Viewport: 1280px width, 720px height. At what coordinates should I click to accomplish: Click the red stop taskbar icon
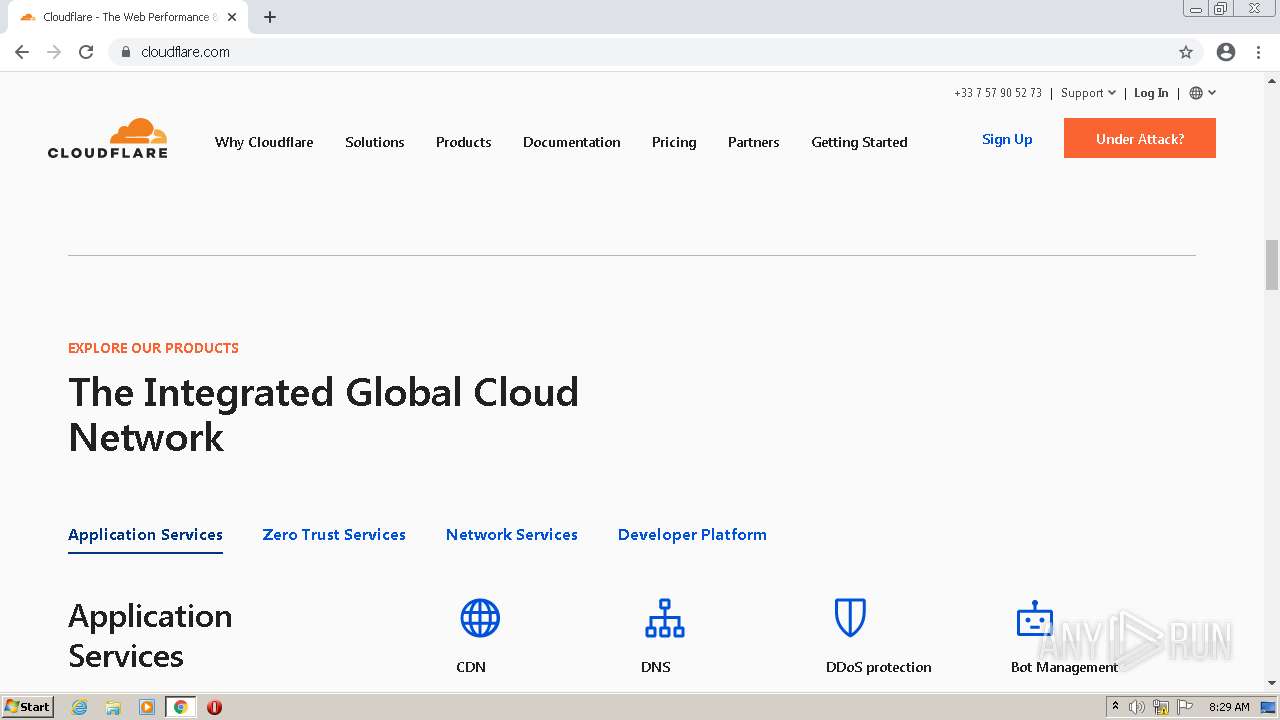click(214, 707)
